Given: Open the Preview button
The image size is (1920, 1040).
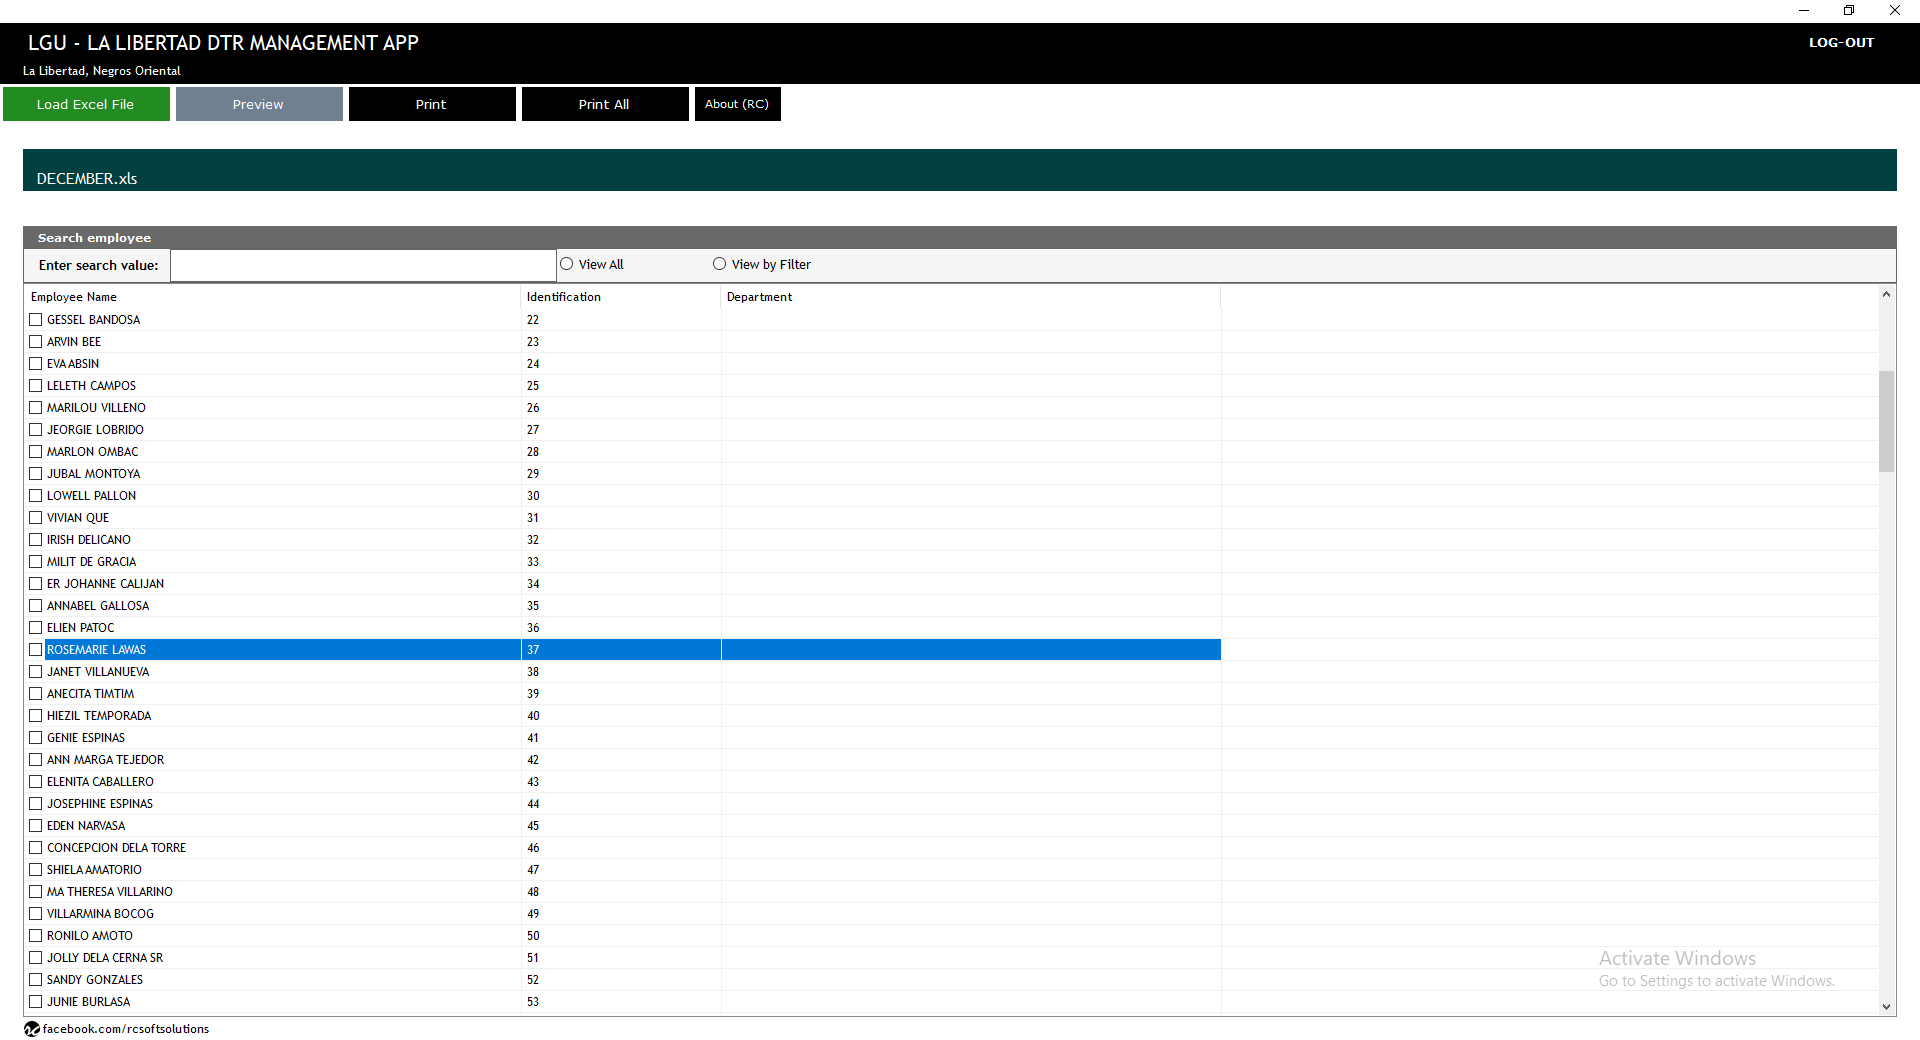Looking at the screenshot, I should (259, 104).
